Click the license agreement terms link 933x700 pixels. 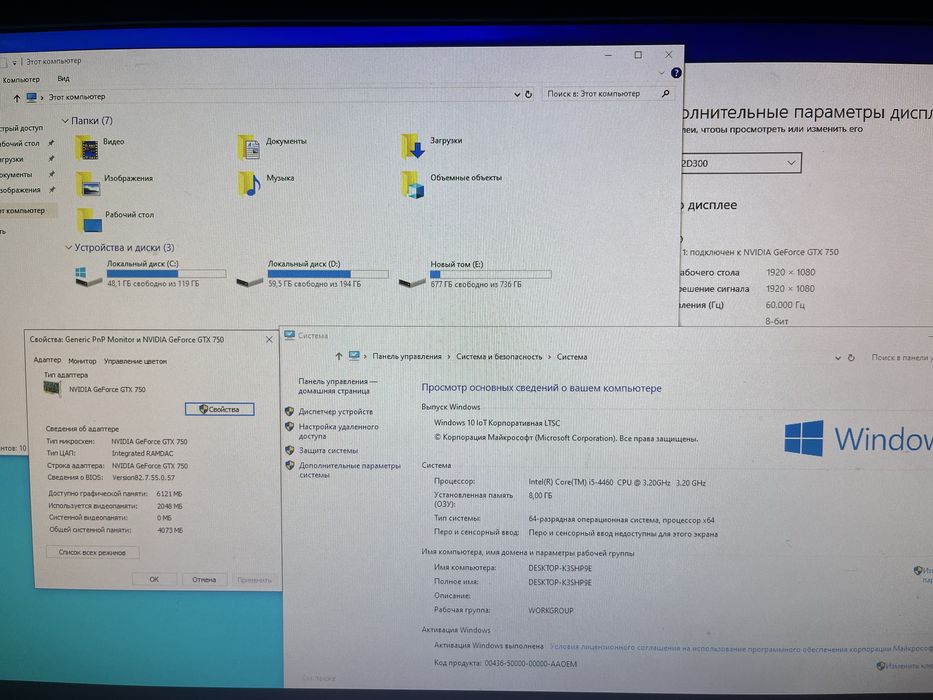click(741, 648)
